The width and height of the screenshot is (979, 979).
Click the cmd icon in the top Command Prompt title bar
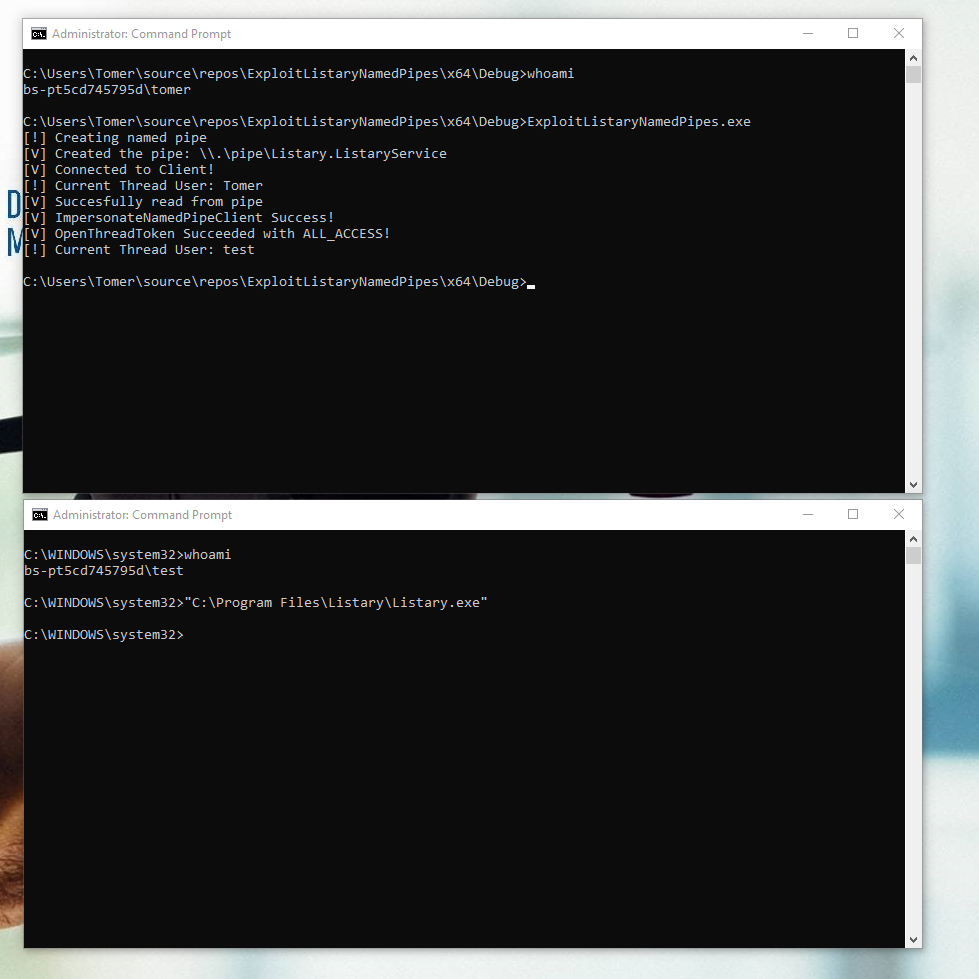[39, 34]
